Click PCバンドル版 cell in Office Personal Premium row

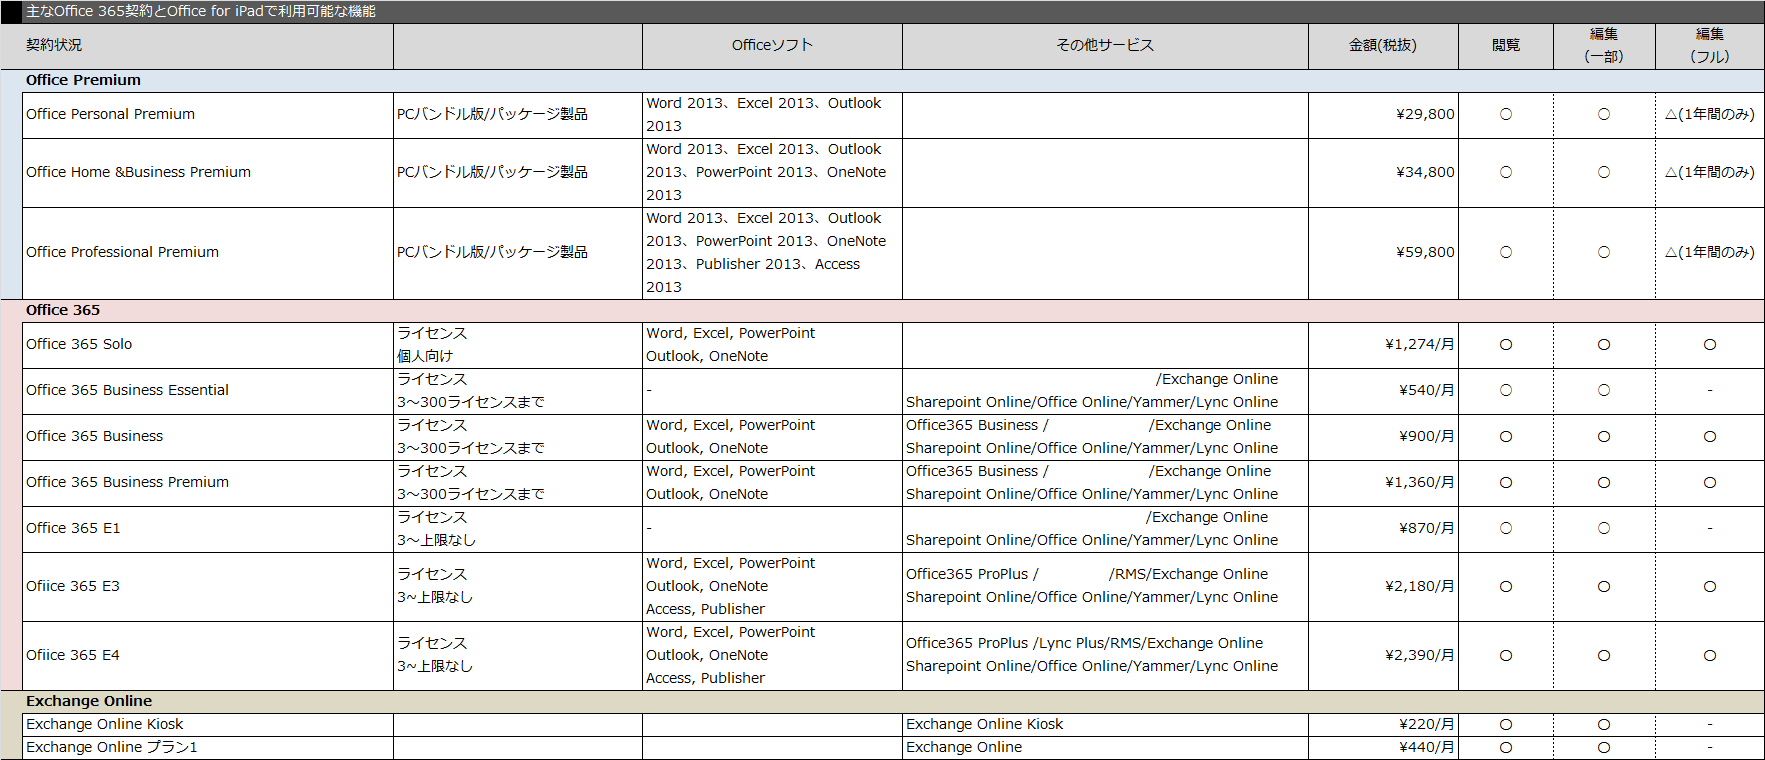coord(518,115)
